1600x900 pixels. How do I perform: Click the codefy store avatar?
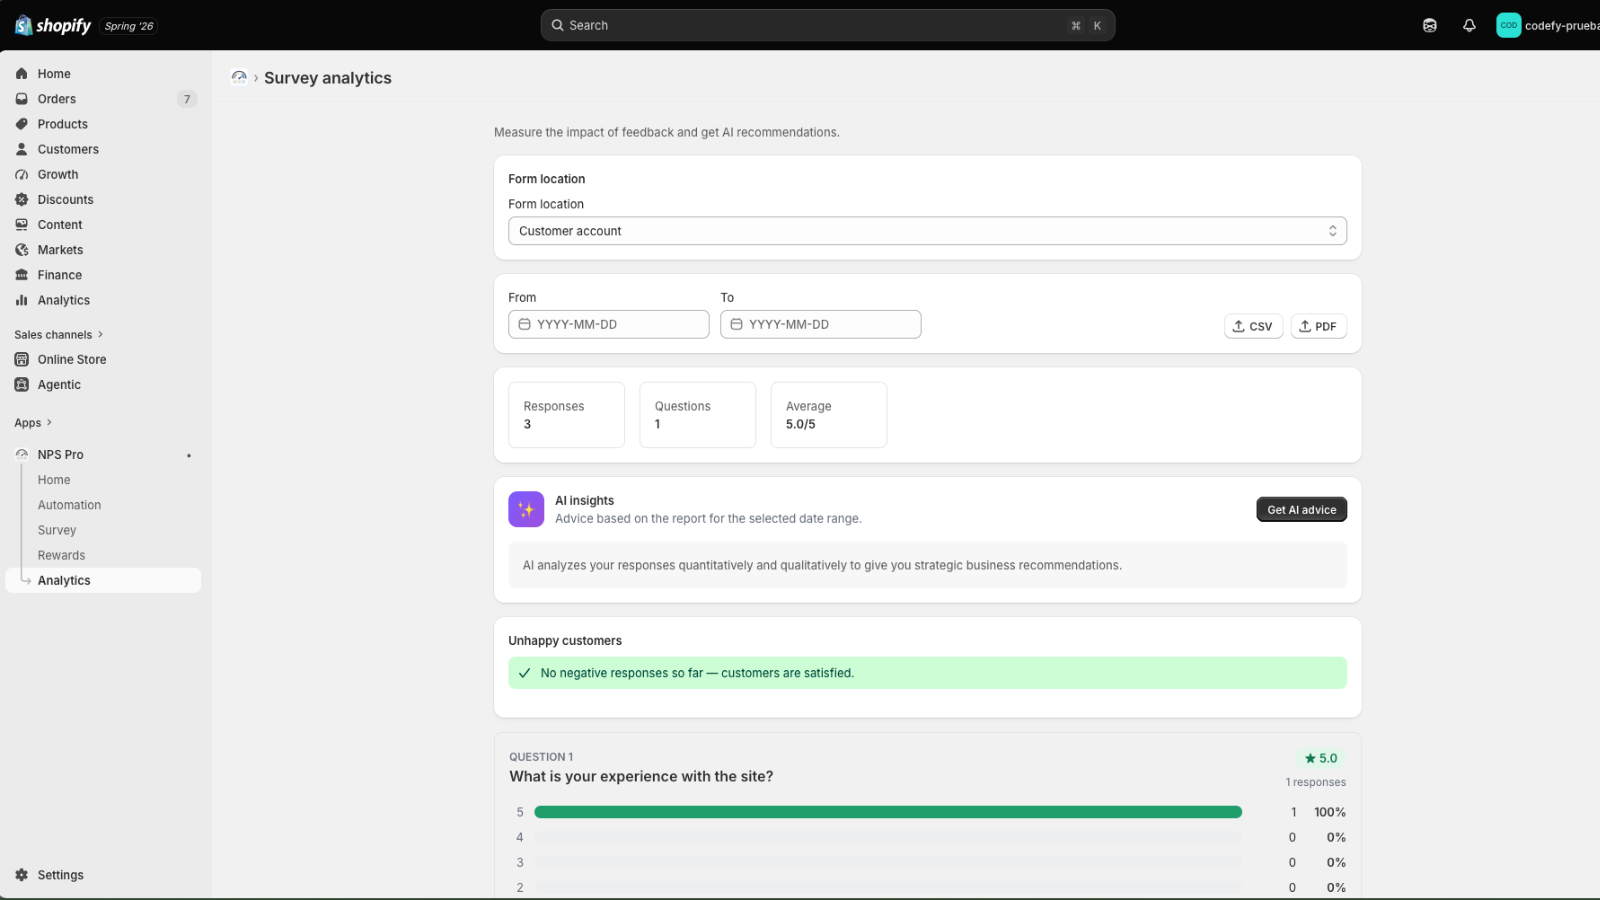1508,26
